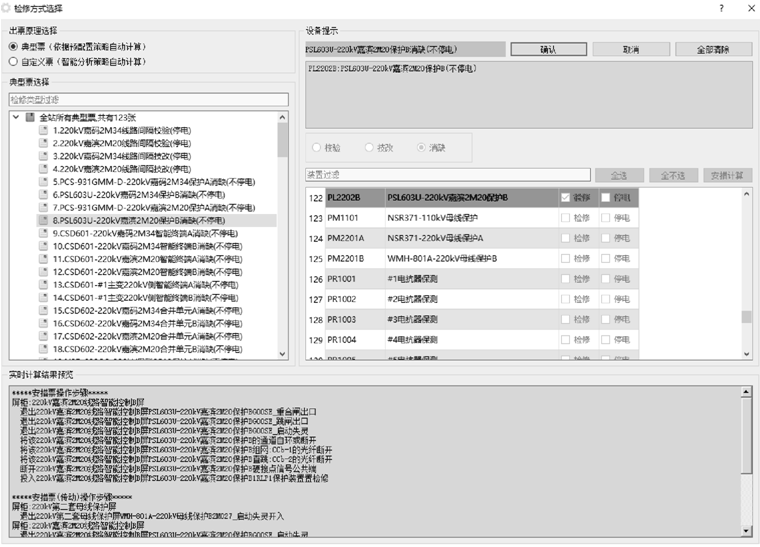Click down arrow of result preview scrollbar
This screenshot has width=760, height=547.
click(x=746, y=531)
